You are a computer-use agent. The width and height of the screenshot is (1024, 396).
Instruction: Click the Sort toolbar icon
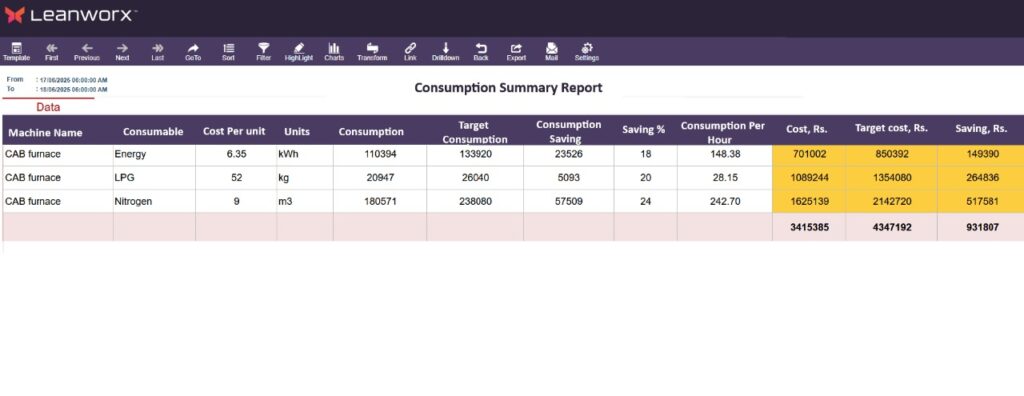[228, 52]
